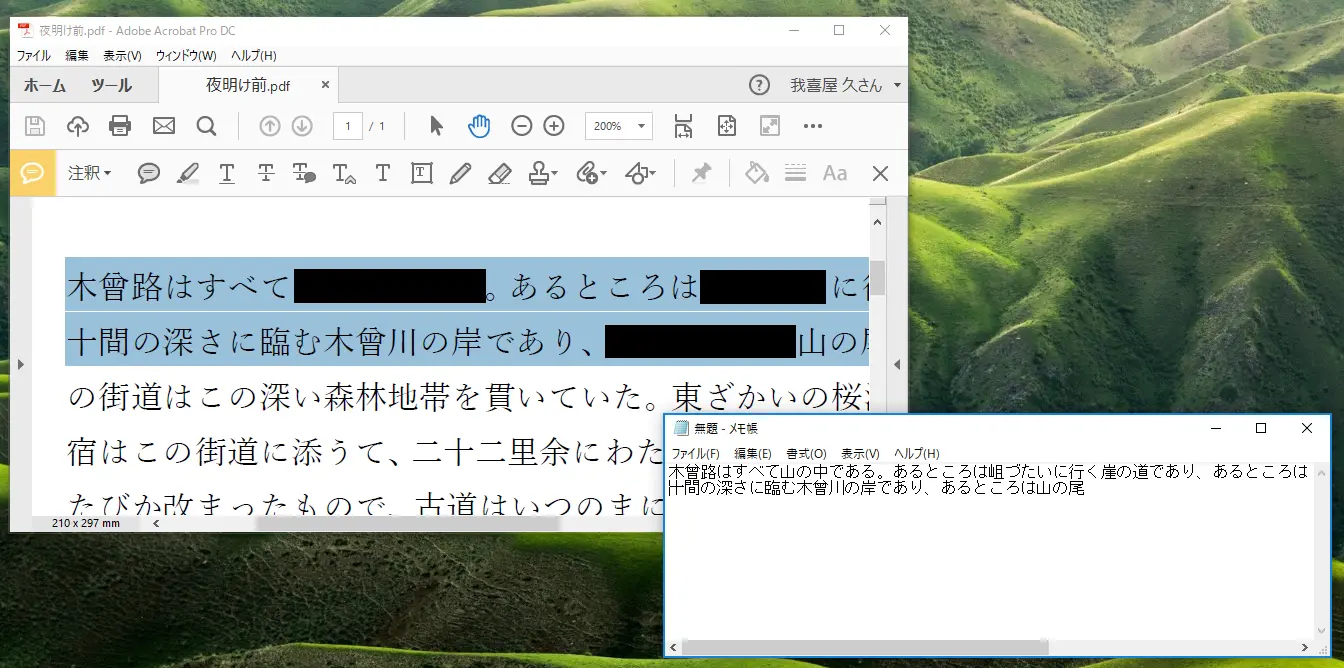Select the hand pan tool

click(480, 126)
